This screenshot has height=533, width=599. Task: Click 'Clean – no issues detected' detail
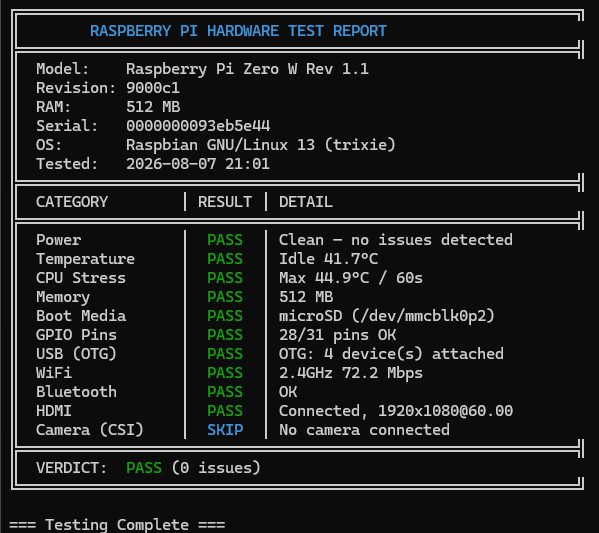[396, 240]
